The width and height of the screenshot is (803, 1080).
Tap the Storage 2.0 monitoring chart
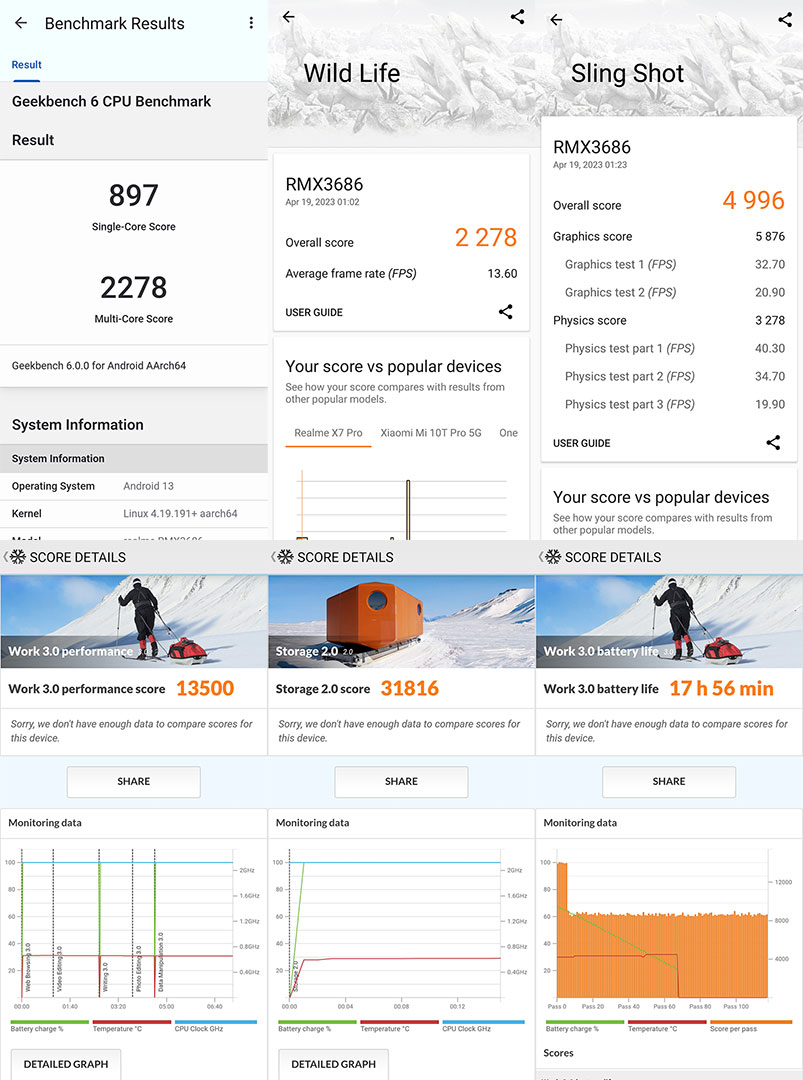tap(402, 929)
